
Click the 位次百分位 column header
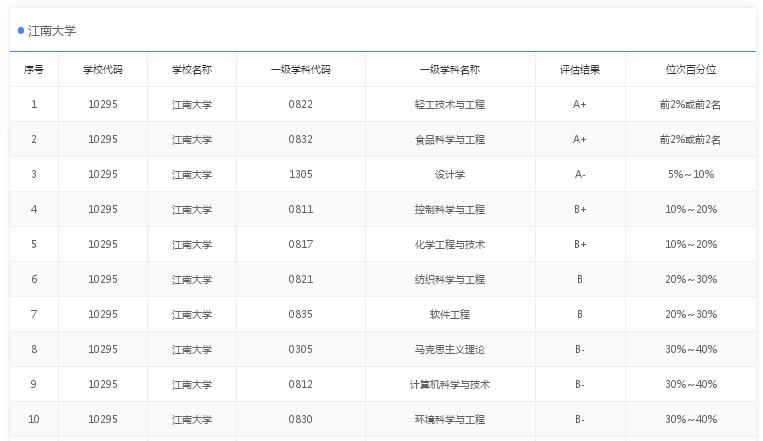[691, 70]
